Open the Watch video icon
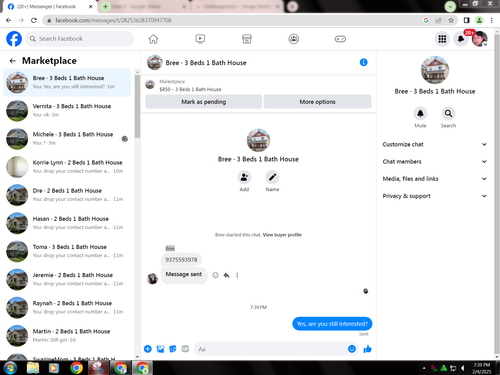The image size is (500, 375). [x=200, y=39]
